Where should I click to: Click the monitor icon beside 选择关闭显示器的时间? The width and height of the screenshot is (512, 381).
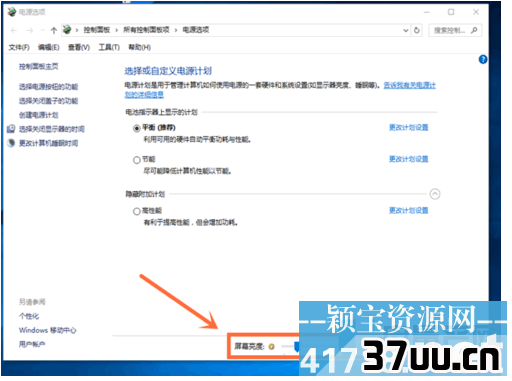point(11,129)
